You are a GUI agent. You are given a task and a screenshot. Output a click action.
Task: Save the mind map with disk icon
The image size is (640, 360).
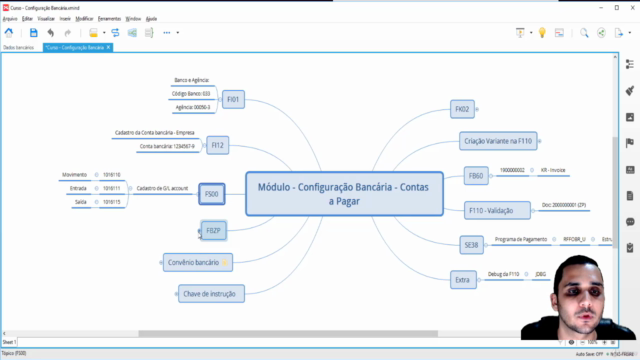coord(33,33)
